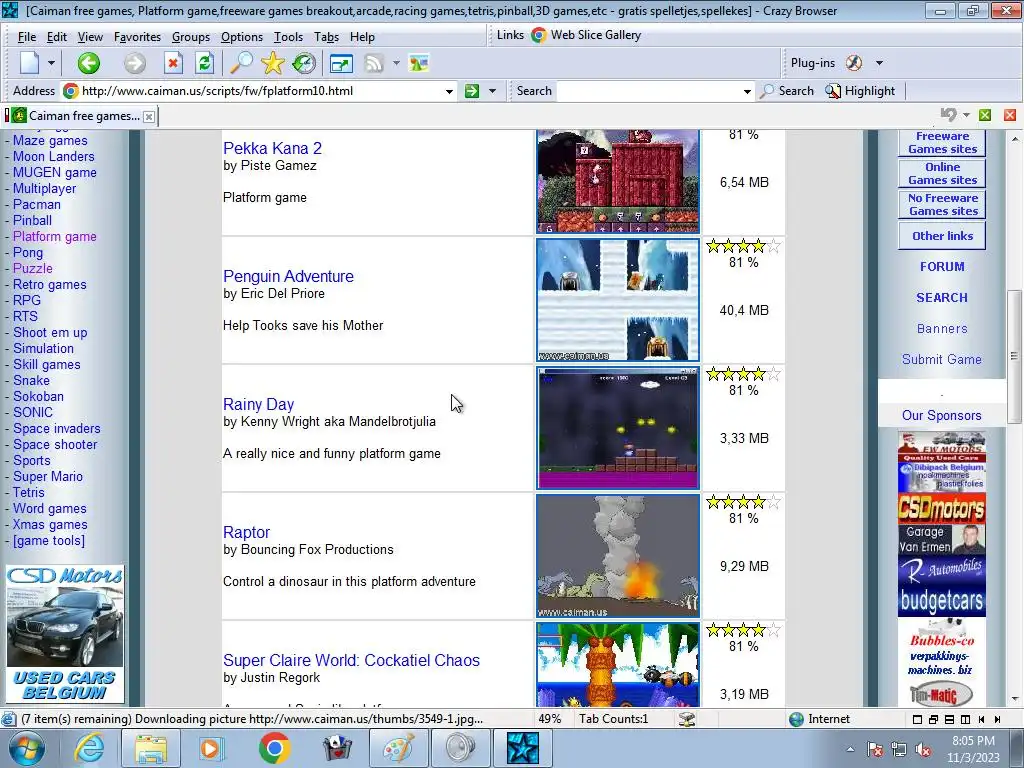Click the green X icon on tab bar

tap(985, 116)
